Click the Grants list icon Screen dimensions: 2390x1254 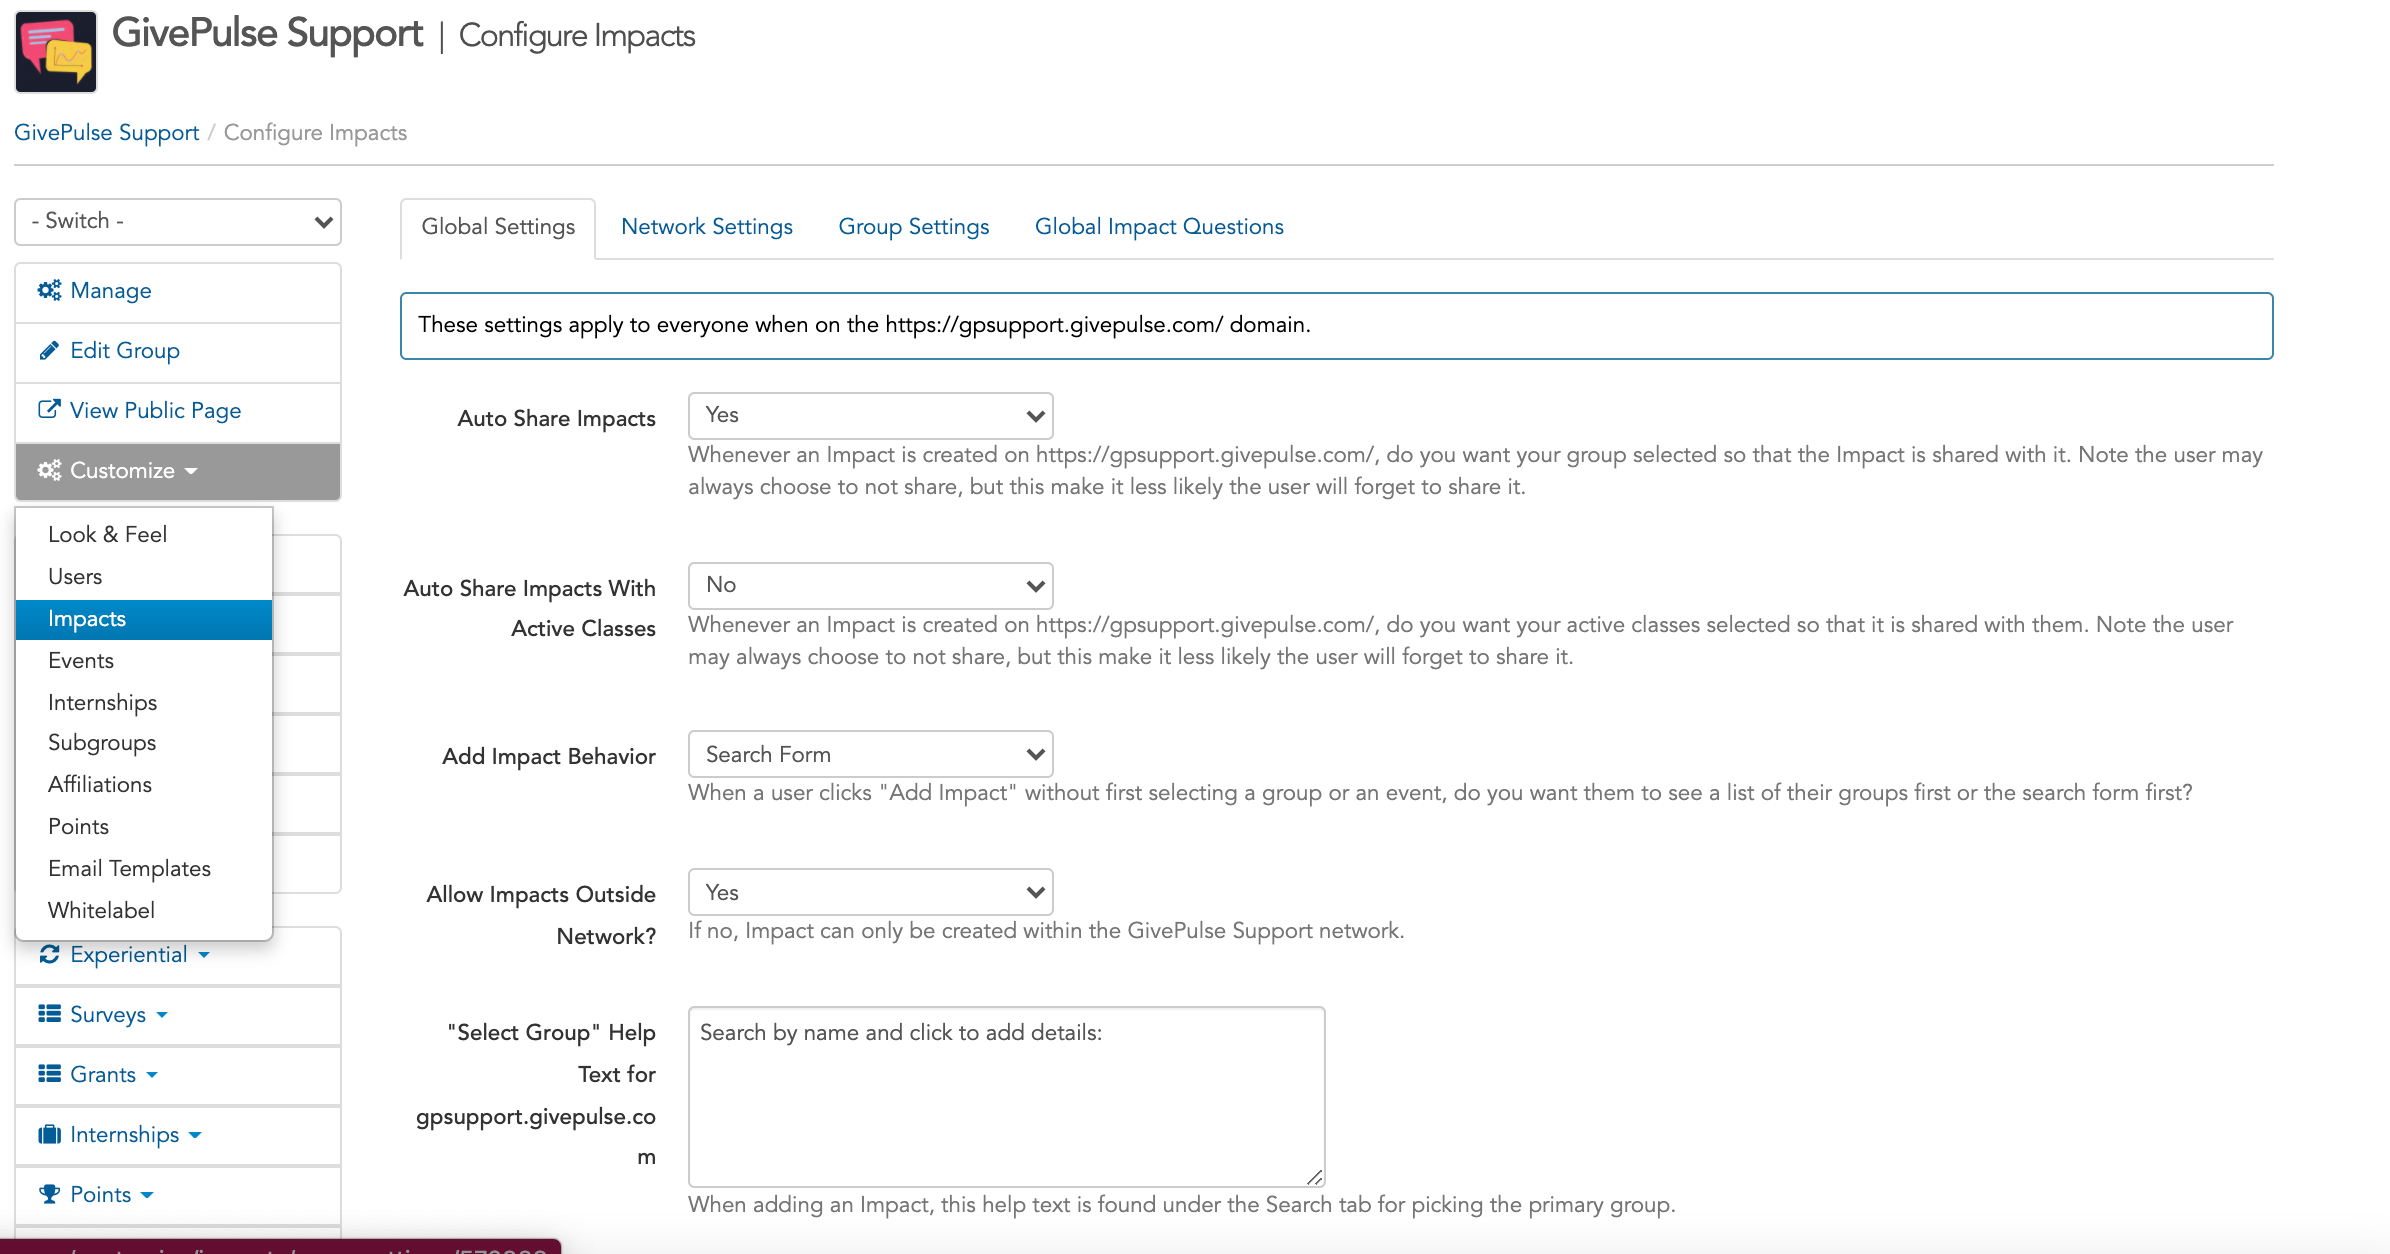pos(49,1074)
